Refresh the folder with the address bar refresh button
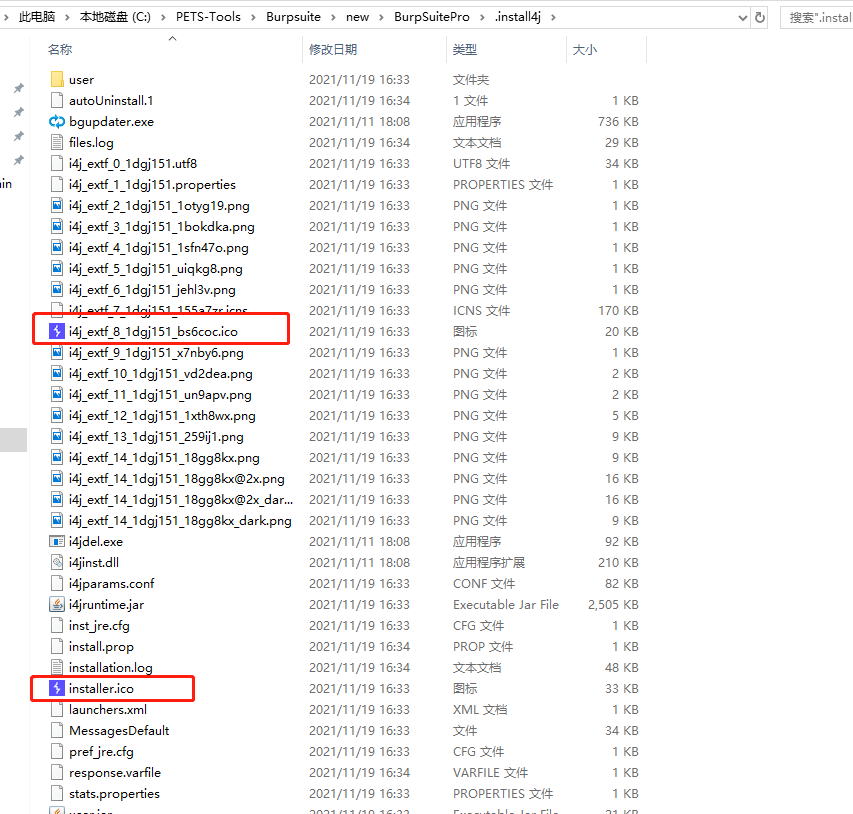The image size is (853, 814). (x=760, y=17)
